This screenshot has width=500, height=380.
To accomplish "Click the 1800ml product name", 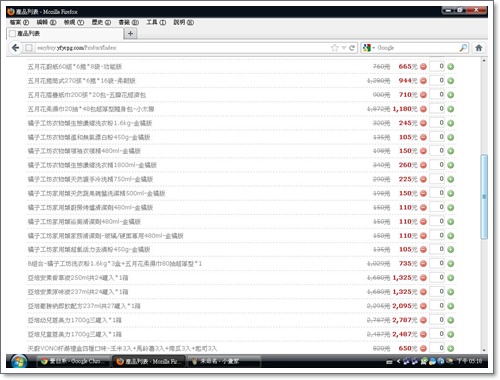I will 92,165.
